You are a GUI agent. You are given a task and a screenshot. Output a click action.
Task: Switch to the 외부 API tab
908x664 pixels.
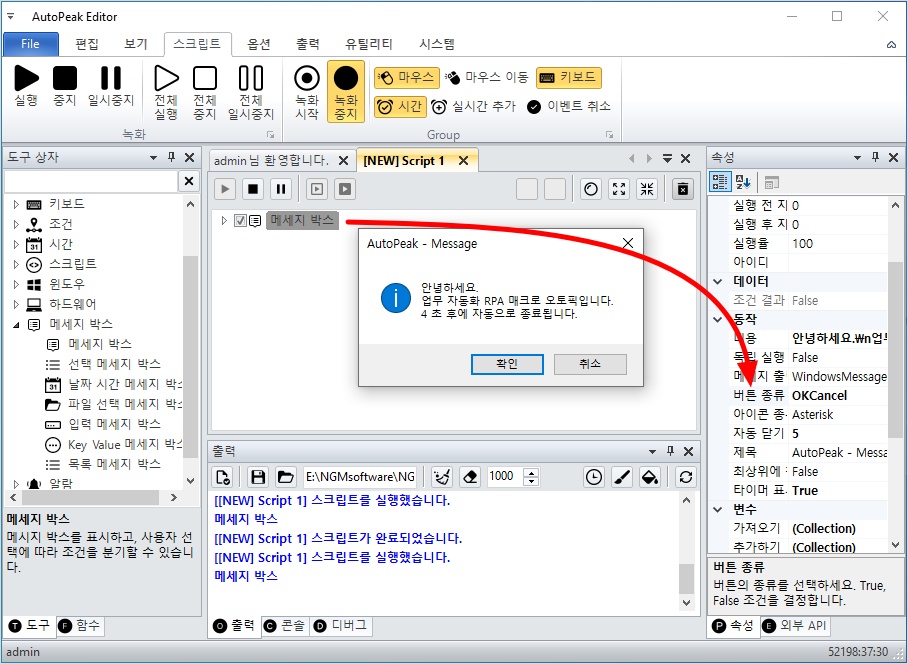[x=794, y=626]
